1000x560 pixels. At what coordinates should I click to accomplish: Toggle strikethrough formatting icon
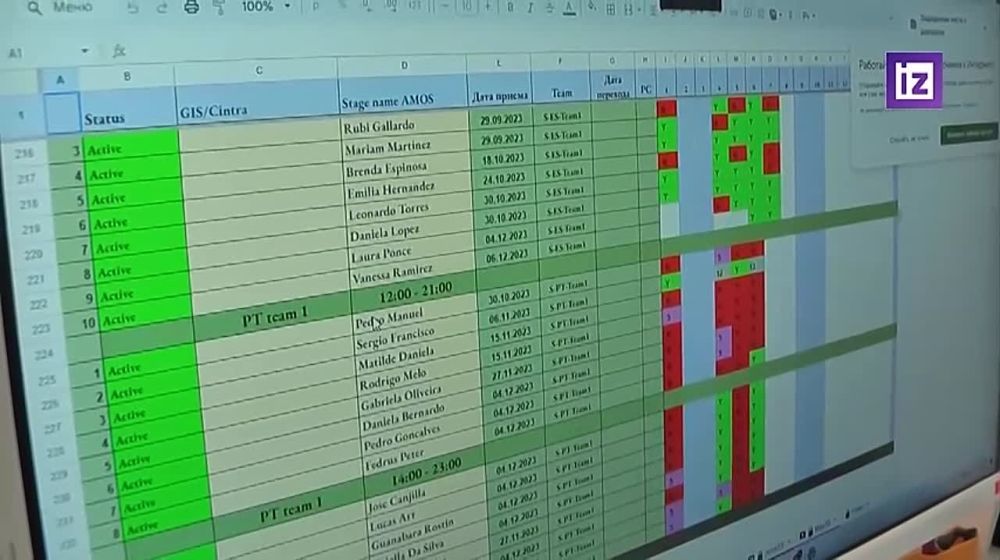[549, 8]
